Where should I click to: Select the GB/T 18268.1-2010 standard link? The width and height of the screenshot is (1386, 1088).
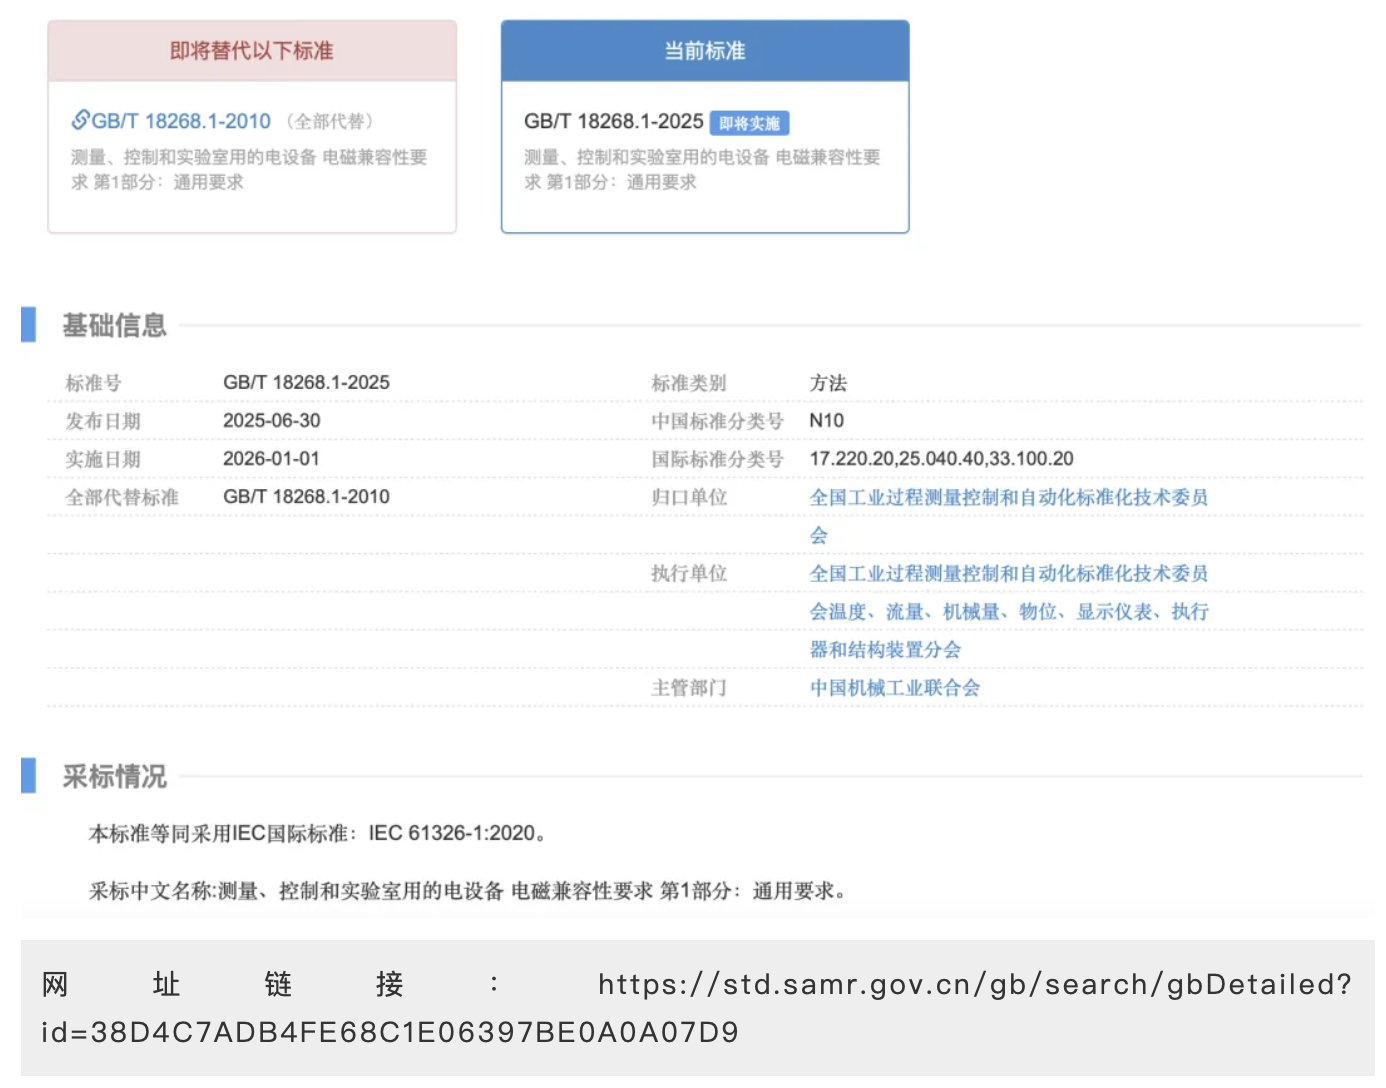(x=180, y=120)
